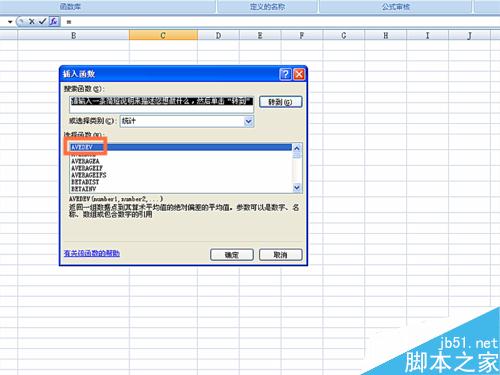The image size is (500, 375).
Task: Open the 统计 category dropdown
Action: coord(249,121)
